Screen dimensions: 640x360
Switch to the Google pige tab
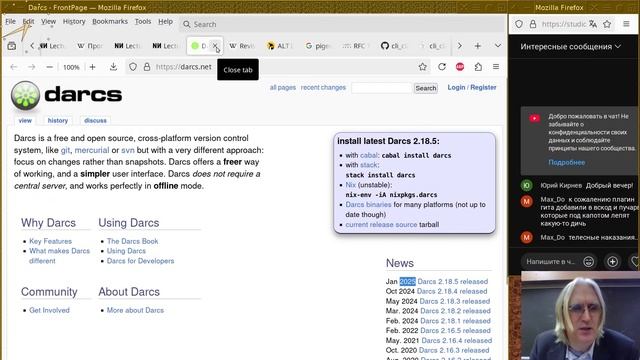(x=317, y=46)
